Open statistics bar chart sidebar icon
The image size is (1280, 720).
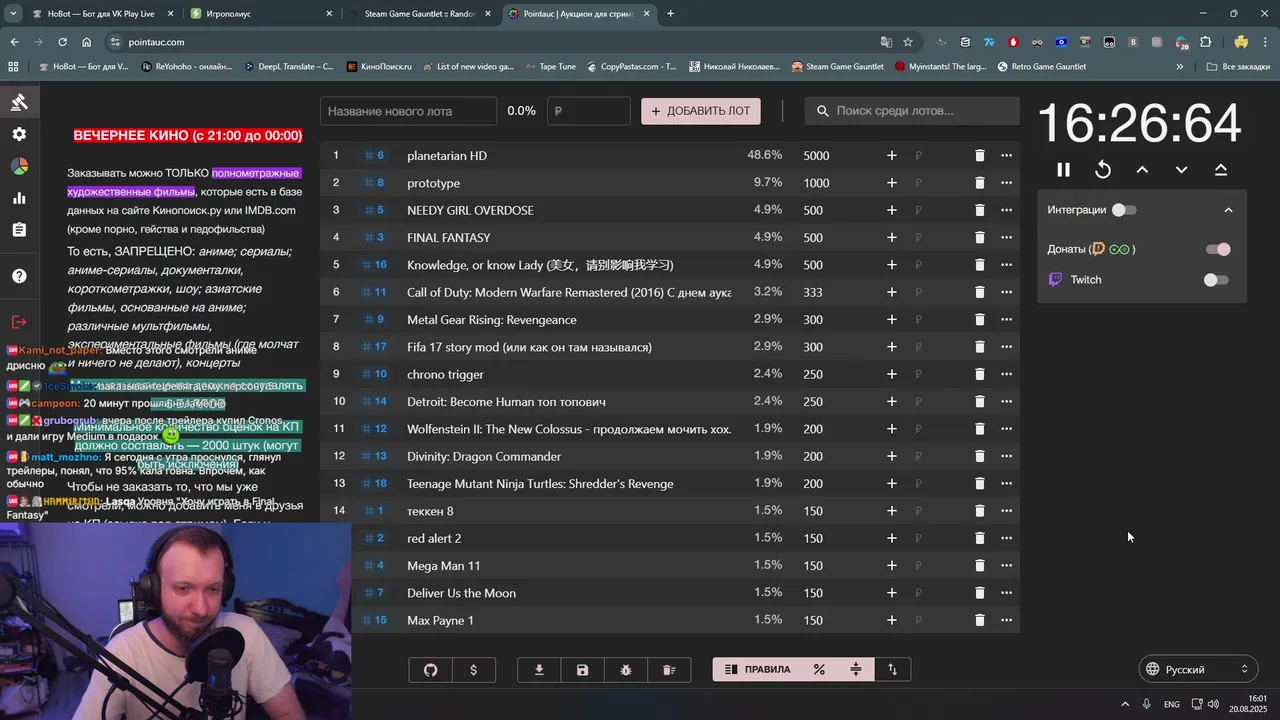pyautogui.click(x=19, y=198)
